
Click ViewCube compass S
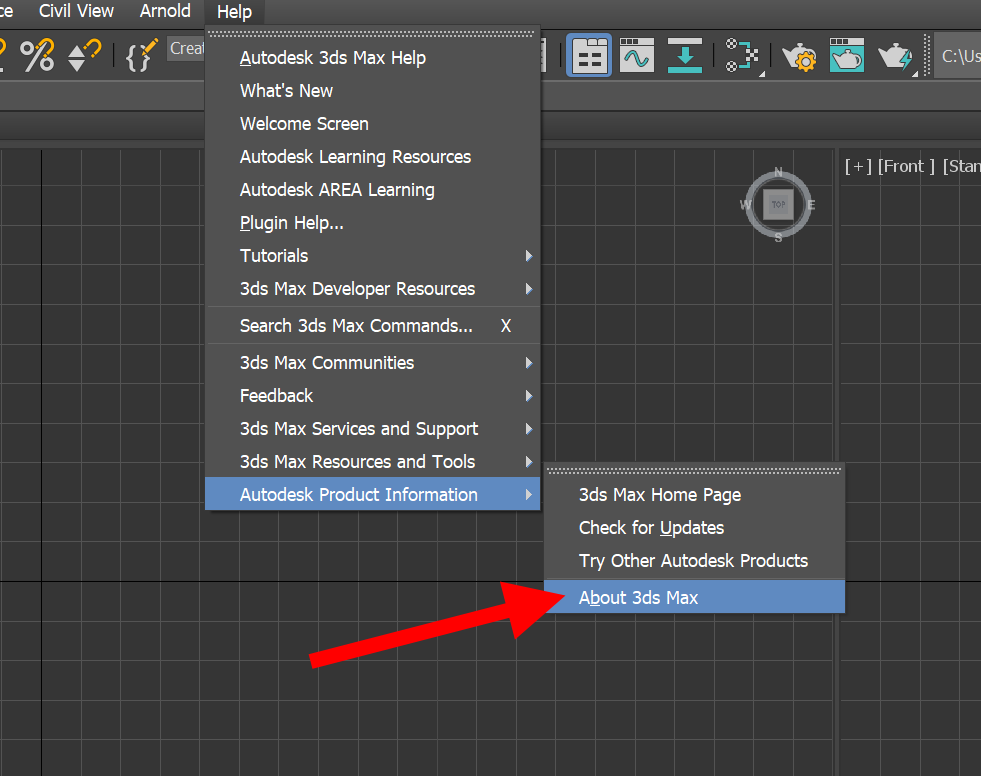coord(778,238)
